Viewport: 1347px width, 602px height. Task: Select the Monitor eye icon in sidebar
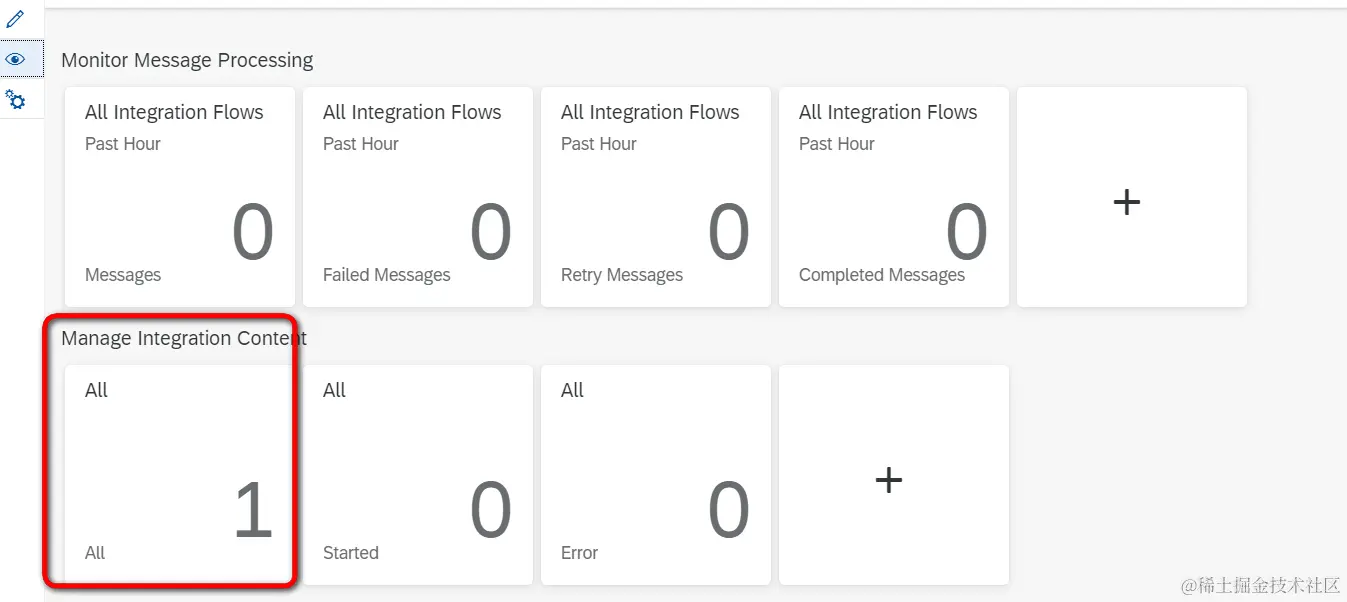coord(15,60)
